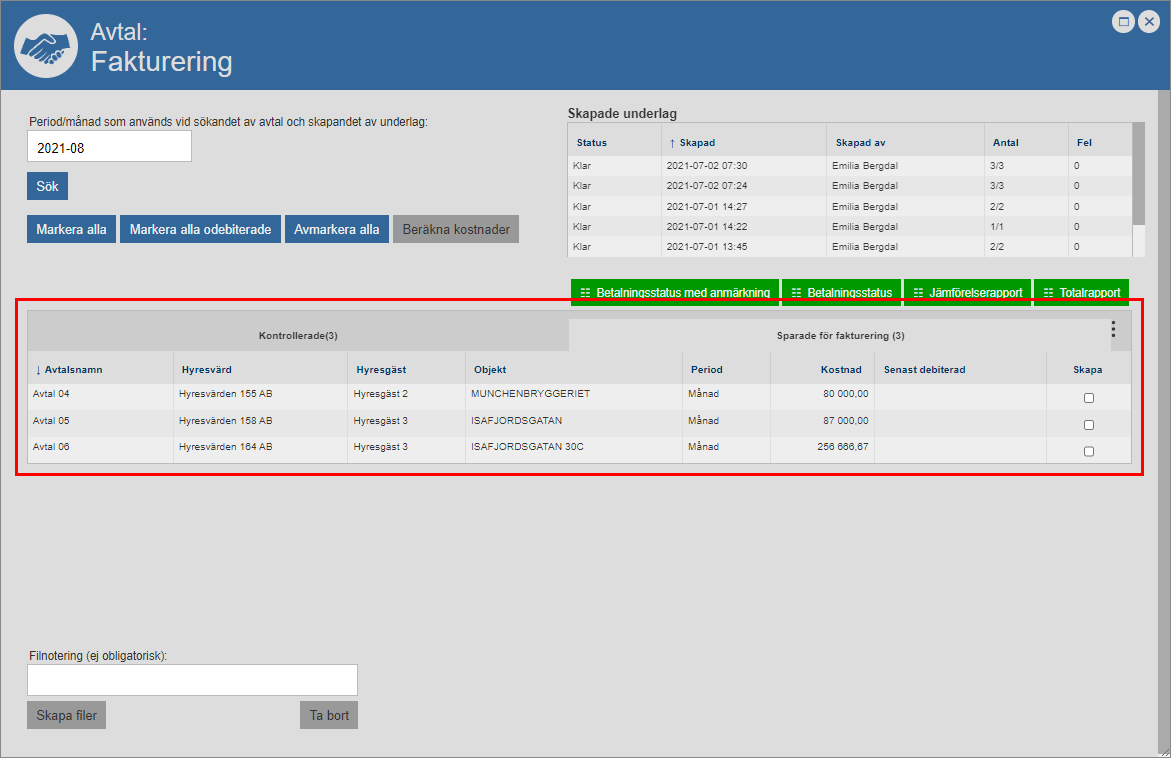Click the Markera alla odebiterade button
Image resolution: width=1171 pixels, height=758 pixels.
pos(200,229)
